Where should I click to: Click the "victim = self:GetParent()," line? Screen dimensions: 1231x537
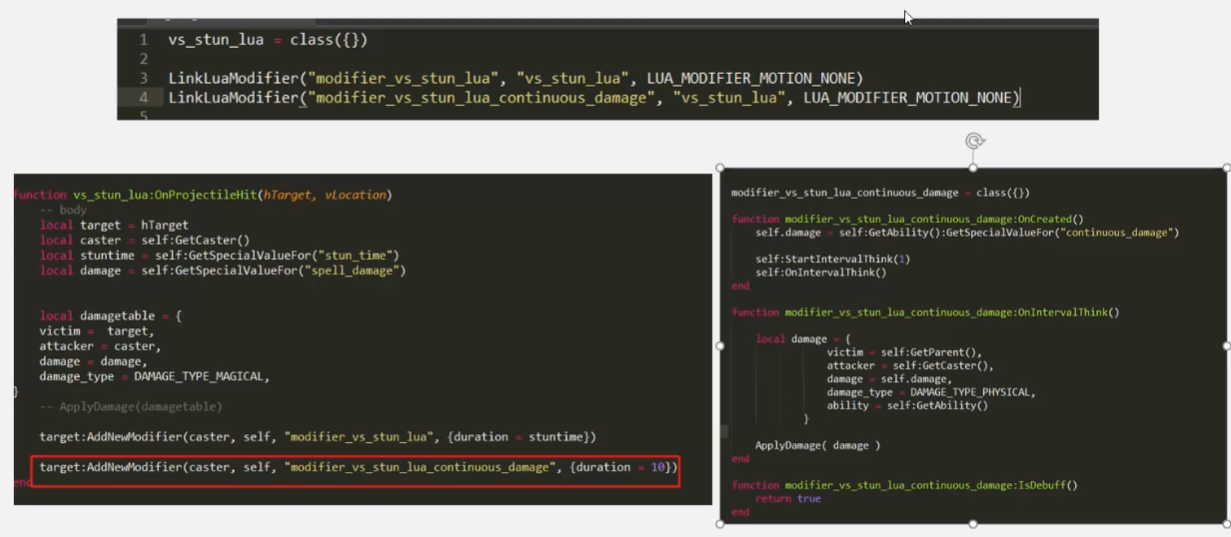pos(904,352)
